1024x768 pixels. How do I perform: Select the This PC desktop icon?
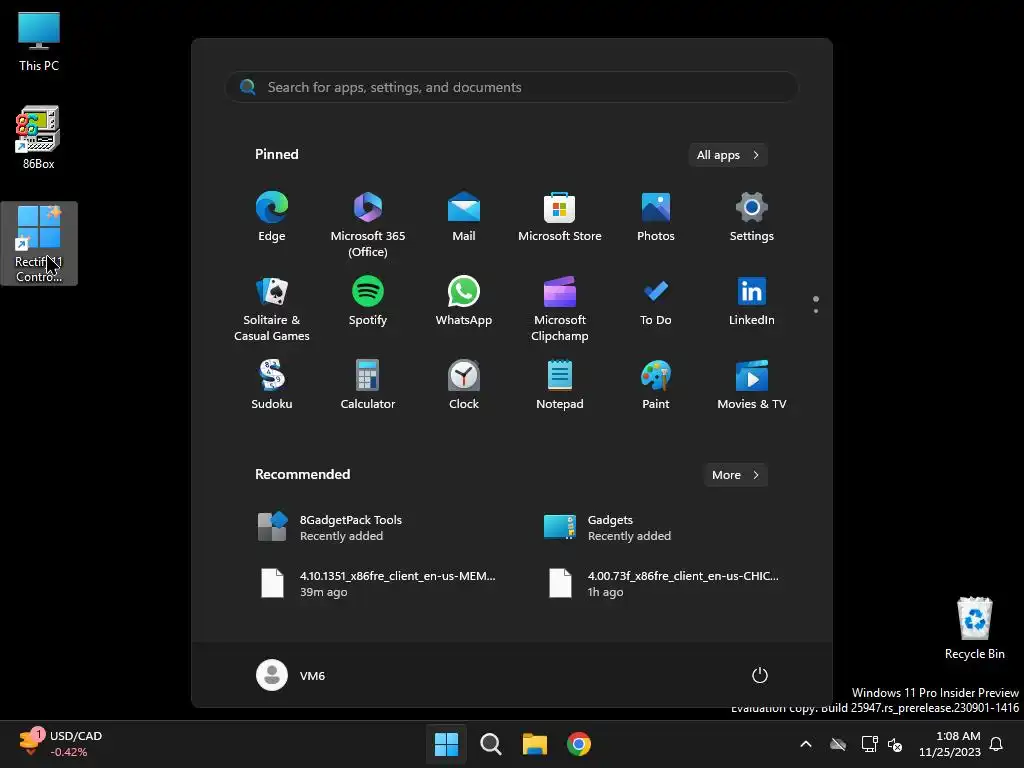39,42
